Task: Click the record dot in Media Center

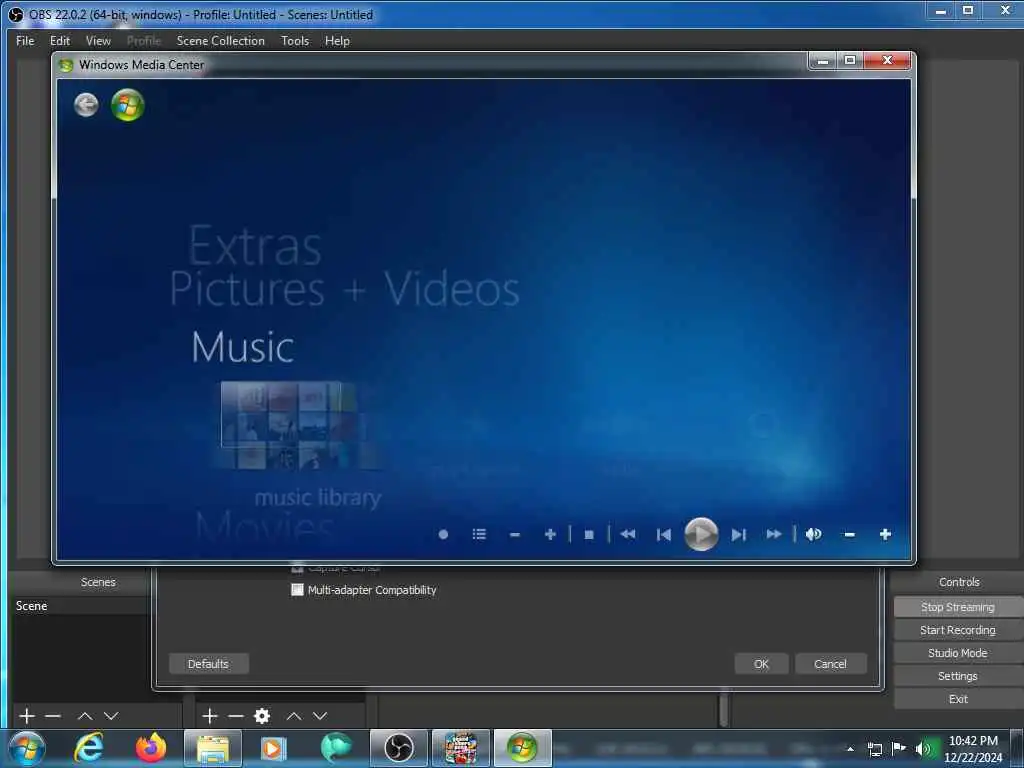Action: pos(443,534)
